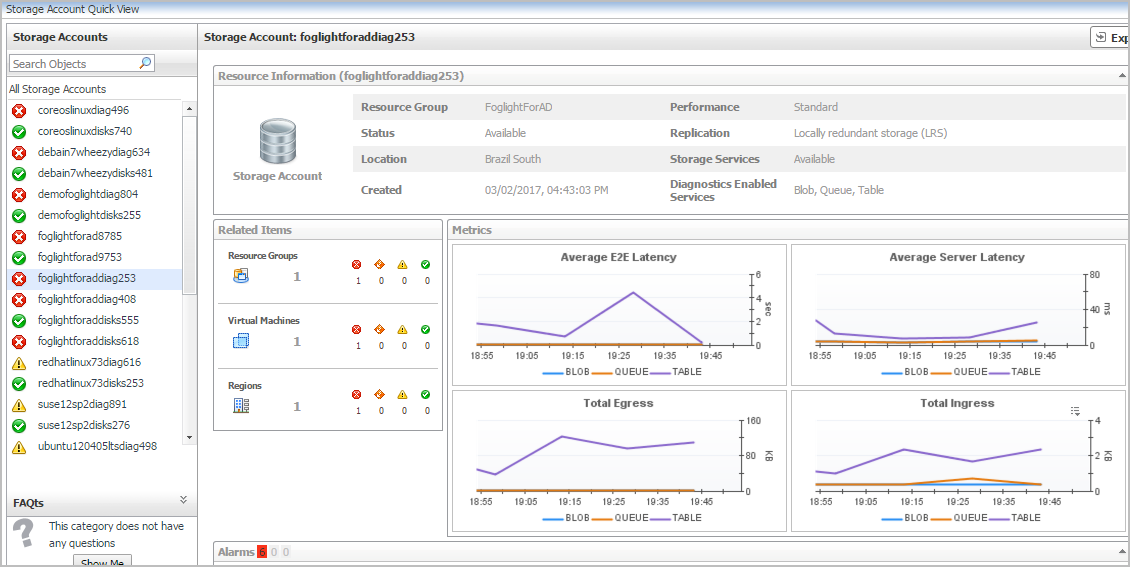Click in the Search Objects input field
This screenshot has width=1130, height=567.
[72, 63]
